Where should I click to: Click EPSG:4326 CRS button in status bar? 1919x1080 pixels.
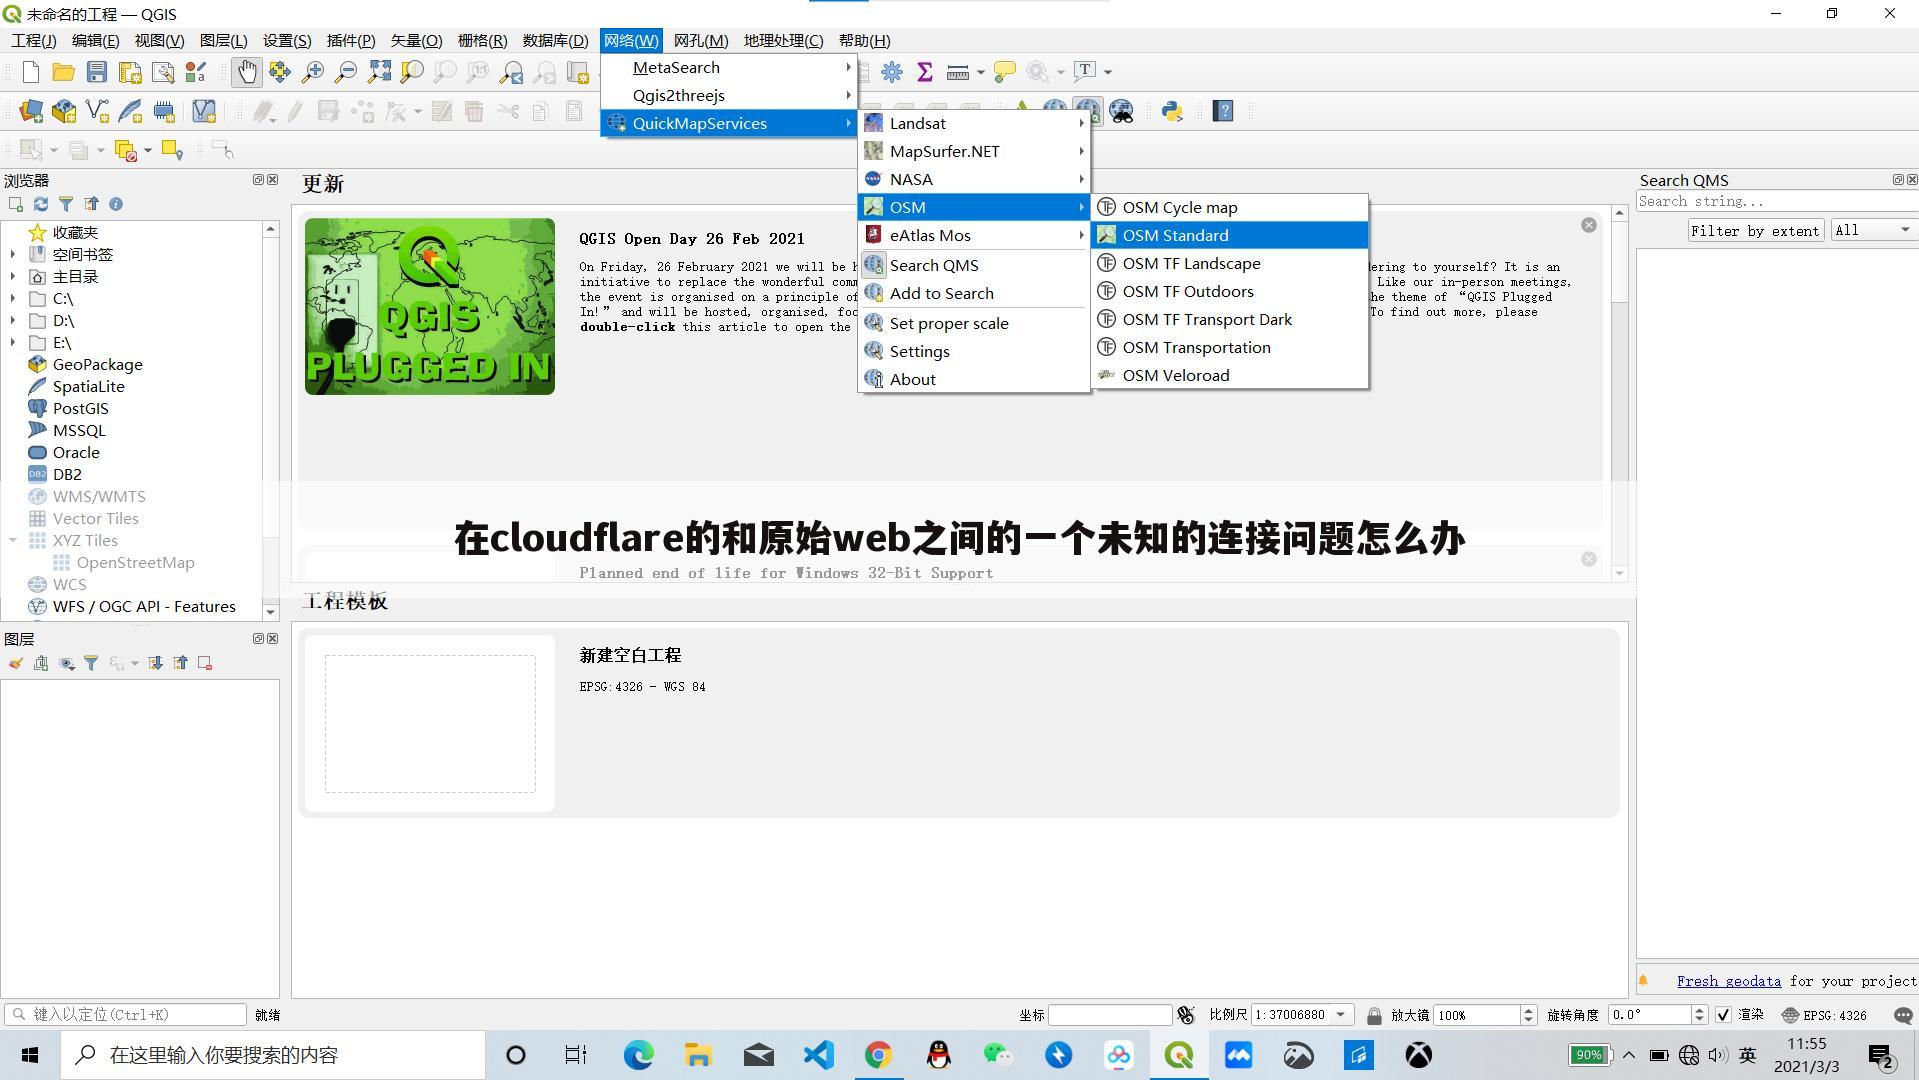click(1825, 1015)
